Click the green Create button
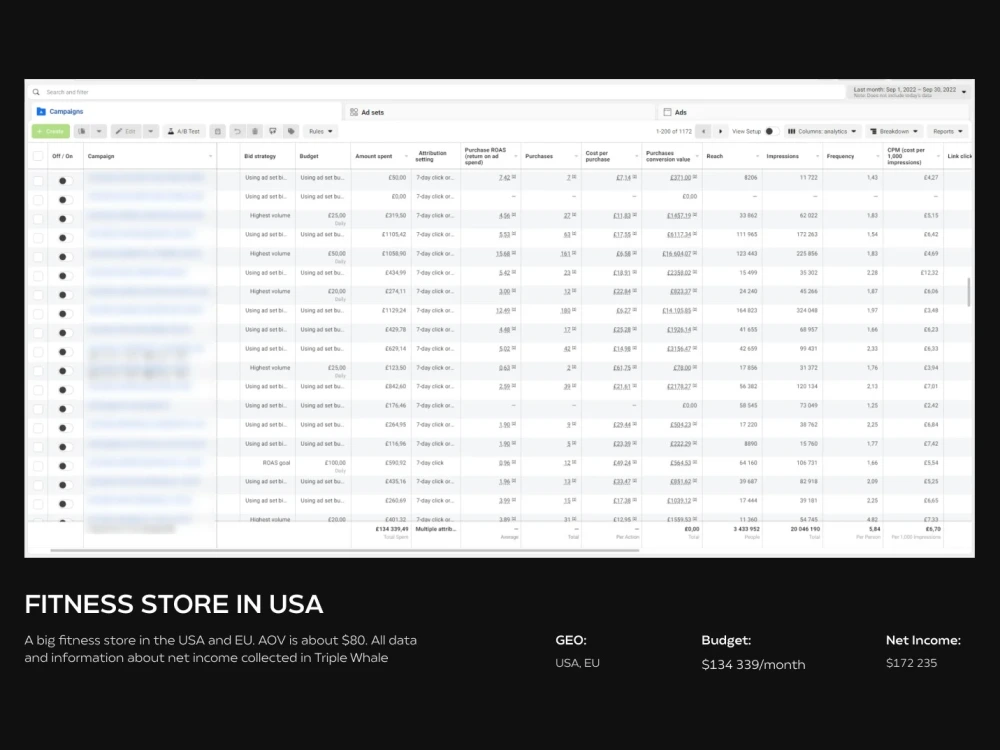 [x=51, y=131]
